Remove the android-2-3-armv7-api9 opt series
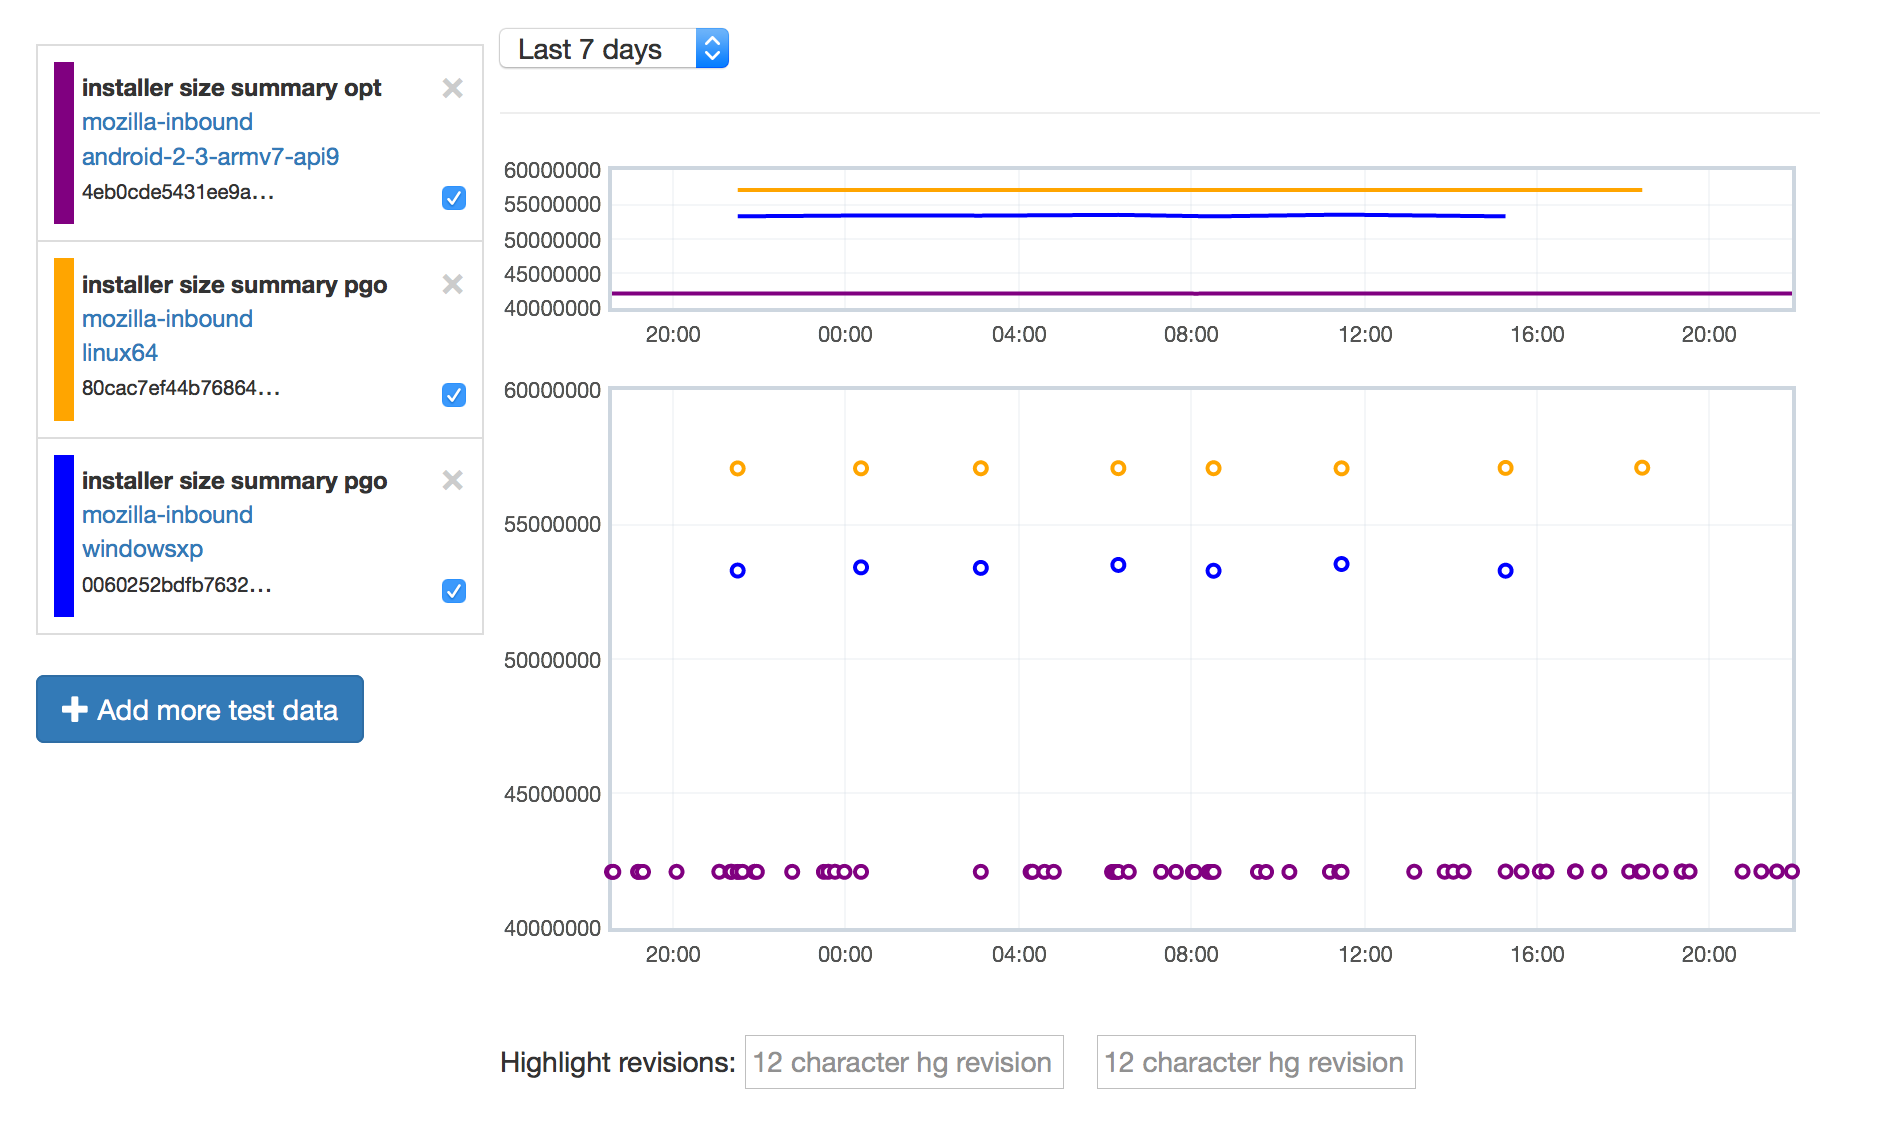The height and width of the screenshot is (1134, 1878). pyautogui.click(x=452, y=88)
